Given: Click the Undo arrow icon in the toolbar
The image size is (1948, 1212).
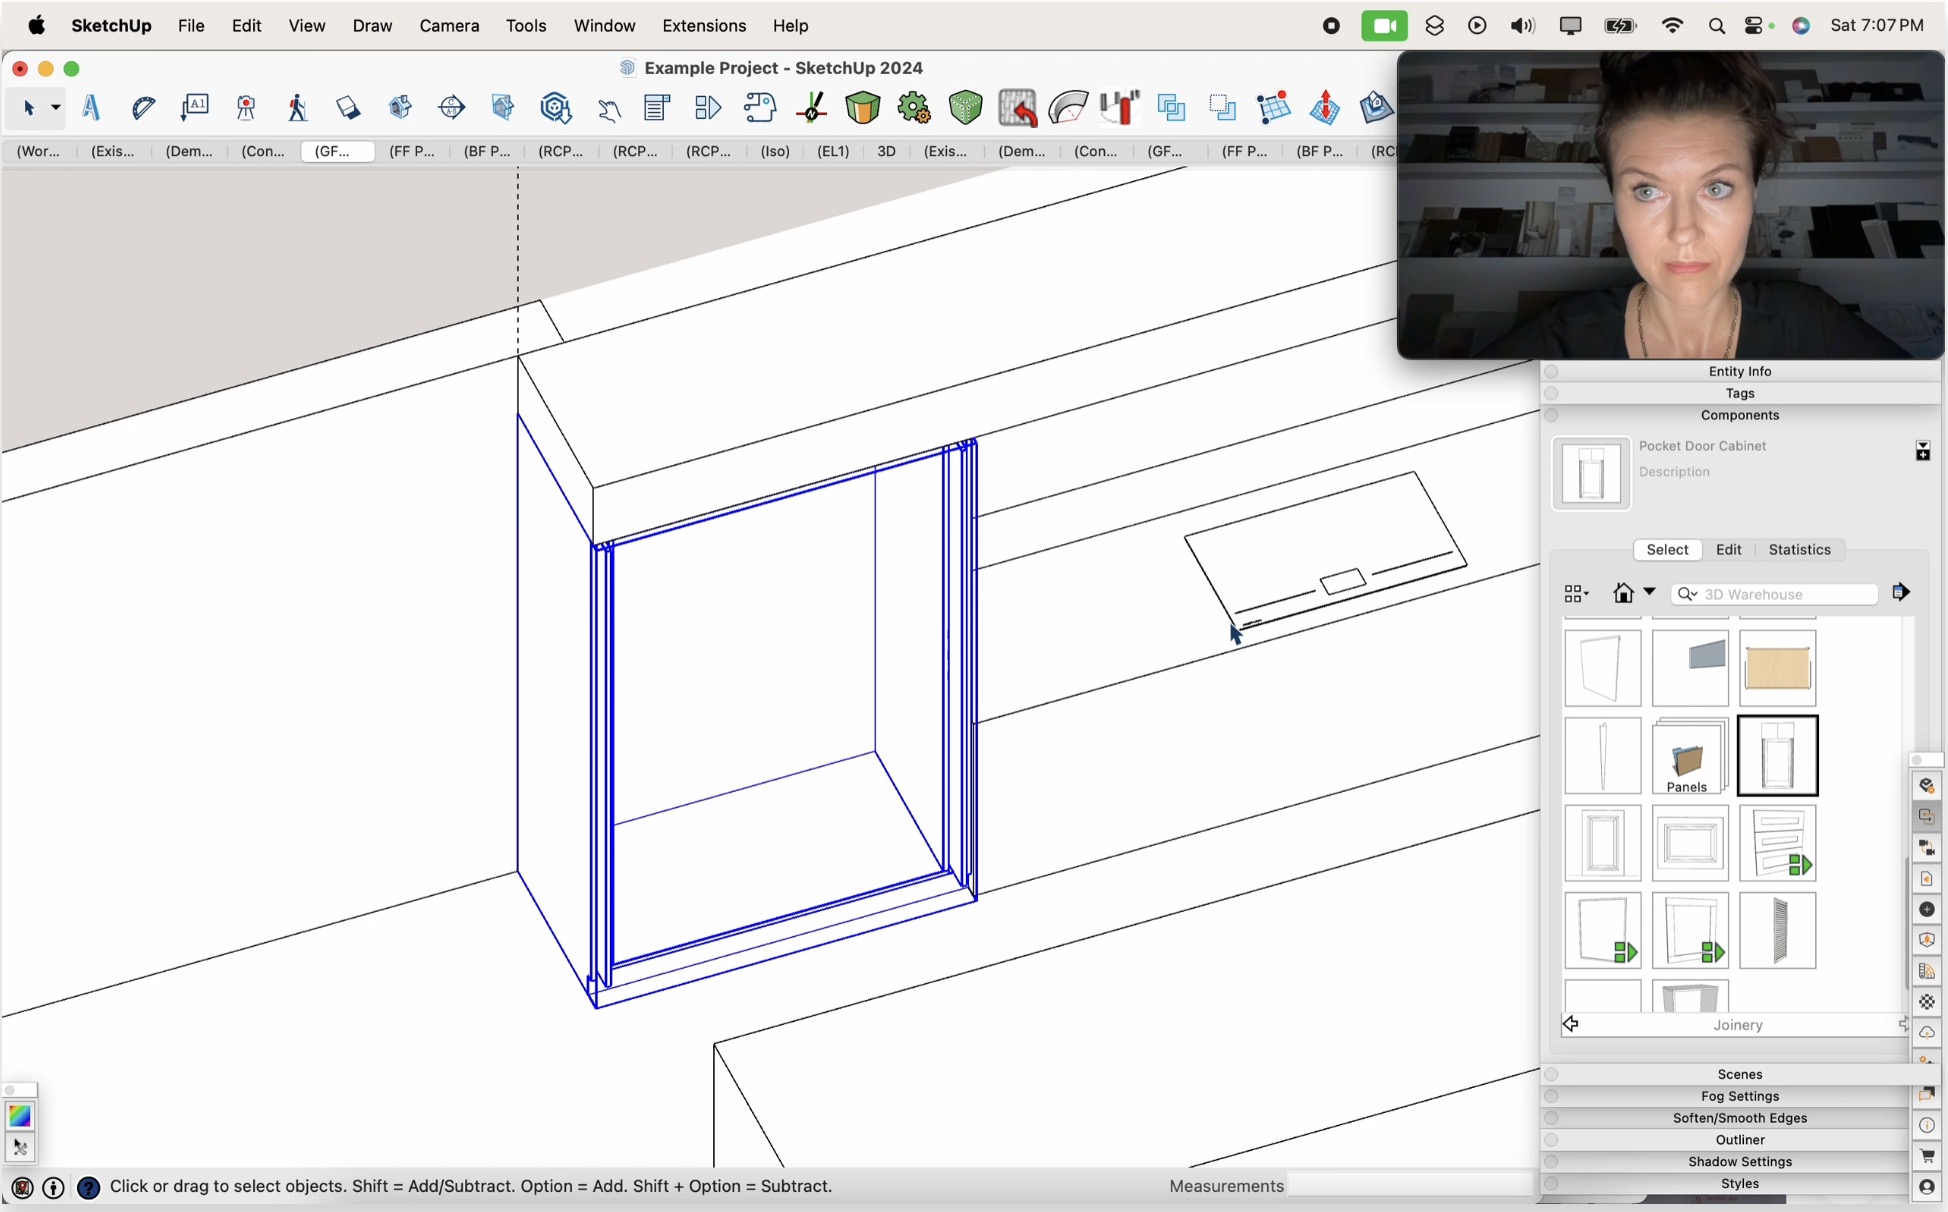Looking at the screenshot, I should tap(1016, 108).
